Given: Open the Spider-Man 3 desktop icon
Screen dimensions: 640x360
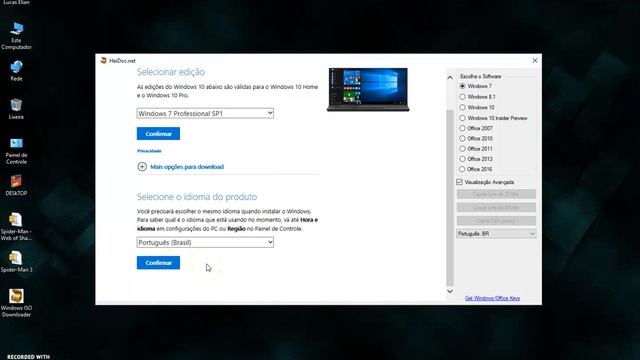Looking at the screenshot, I should pos(16,261).
